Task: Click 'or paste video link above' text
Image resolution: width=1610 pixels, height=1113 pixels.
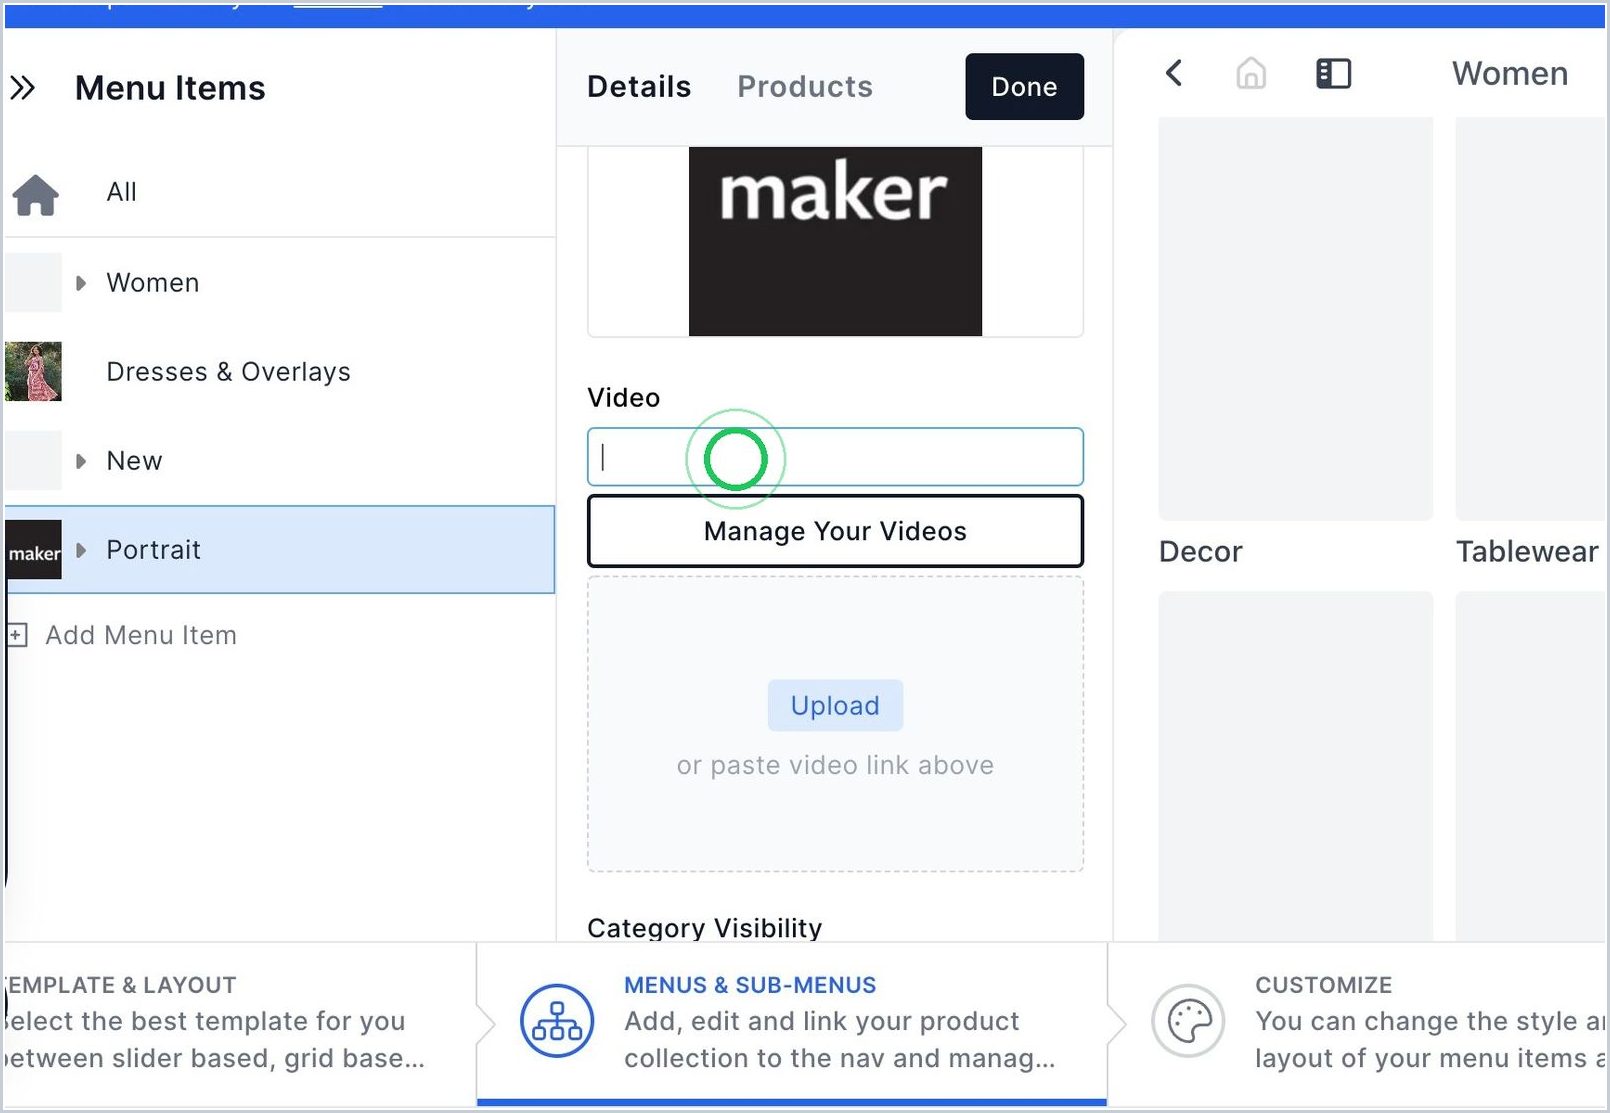Action: 835,765
